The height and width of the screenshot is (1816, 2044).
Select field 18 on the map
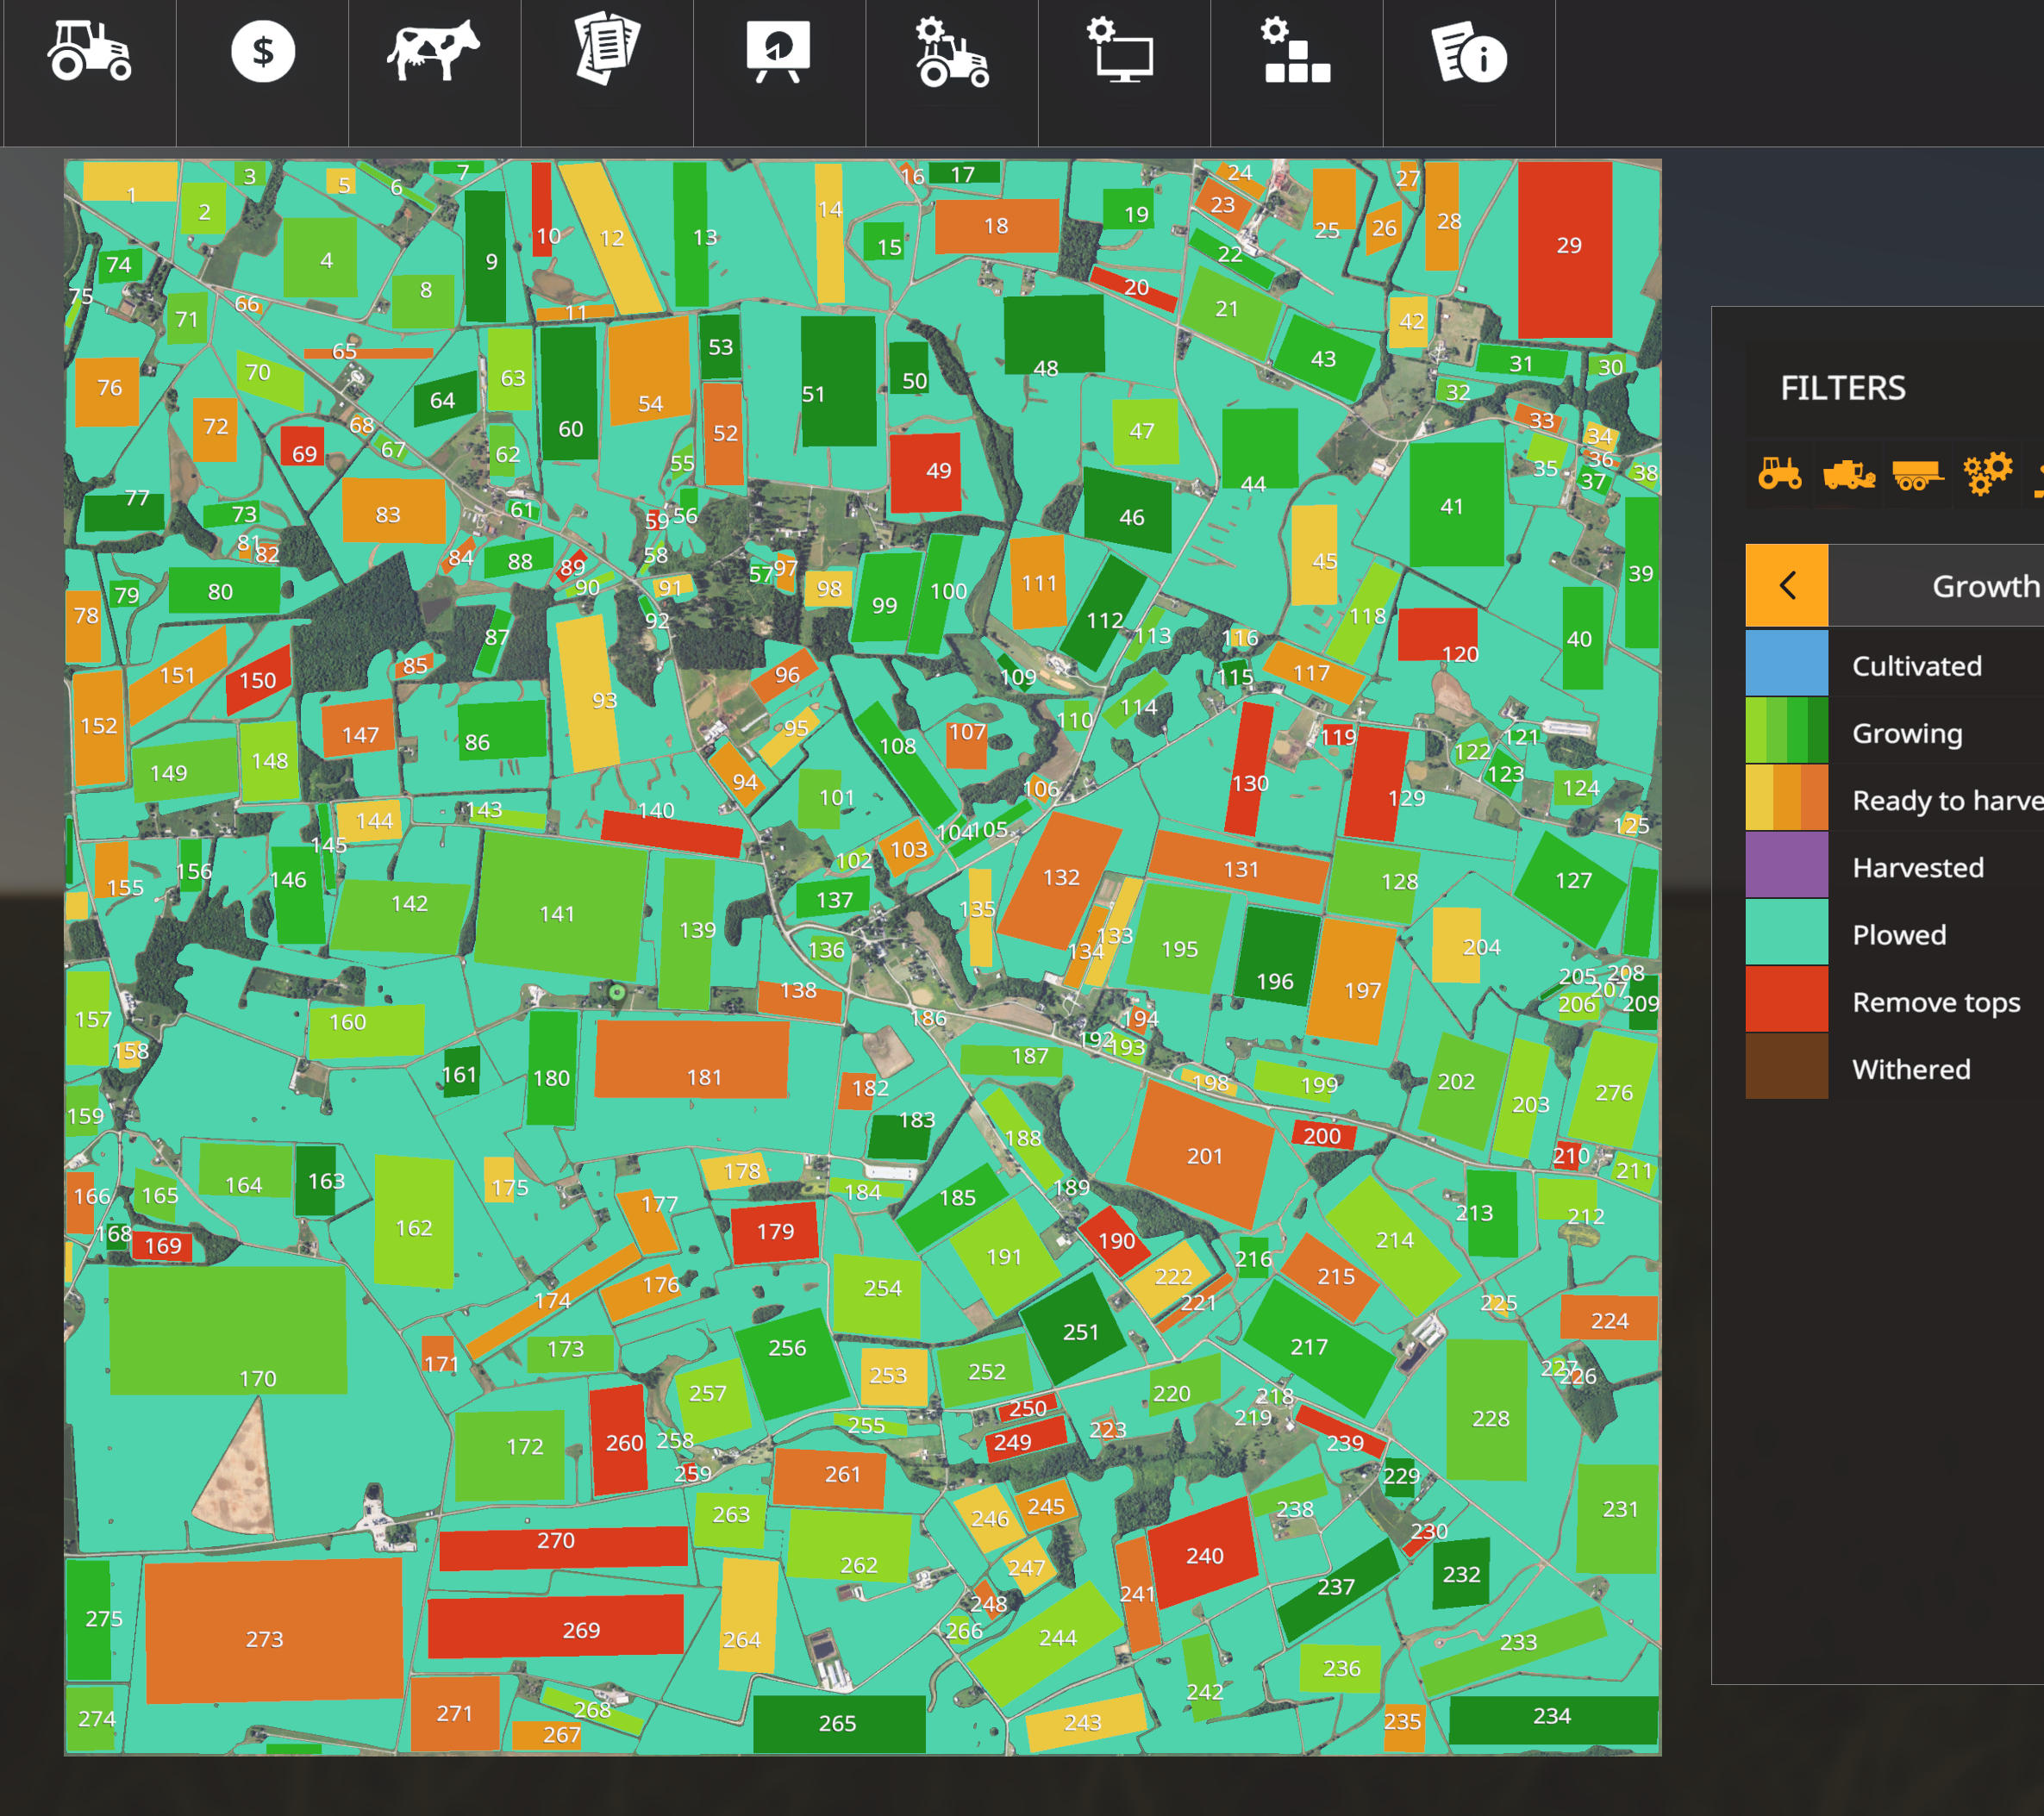tap(997, 226)
